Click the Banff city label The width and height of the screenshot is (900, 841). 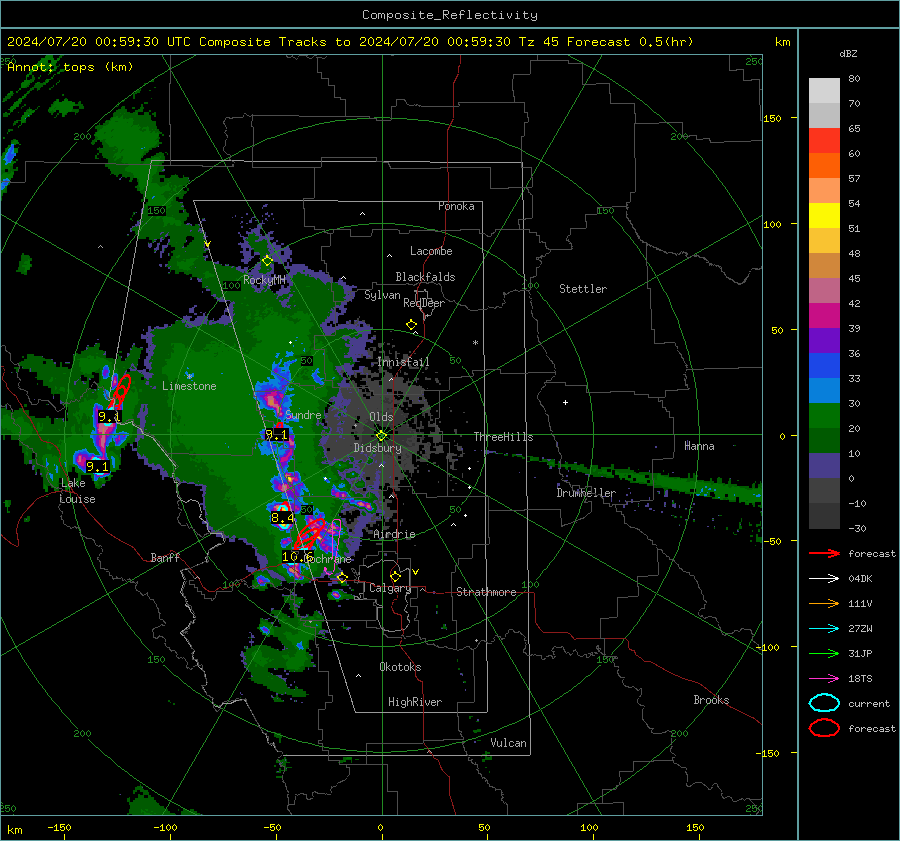coord(165,557)
